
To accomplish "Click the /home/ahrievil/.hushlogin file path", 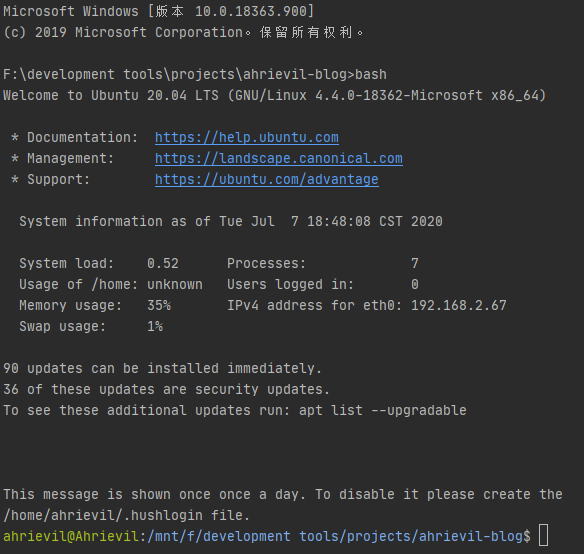I will [x=103, y=515].
